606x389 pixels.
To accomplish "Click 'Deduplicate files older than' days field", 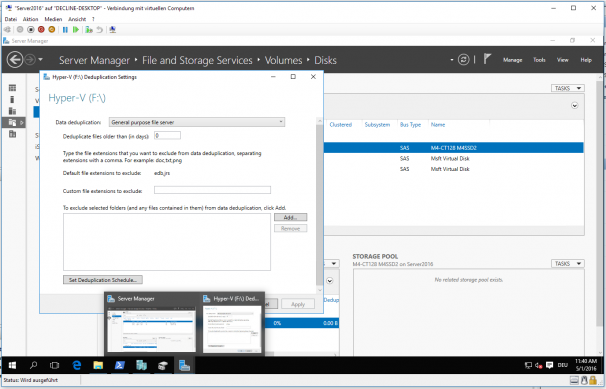I will (167, 136).
